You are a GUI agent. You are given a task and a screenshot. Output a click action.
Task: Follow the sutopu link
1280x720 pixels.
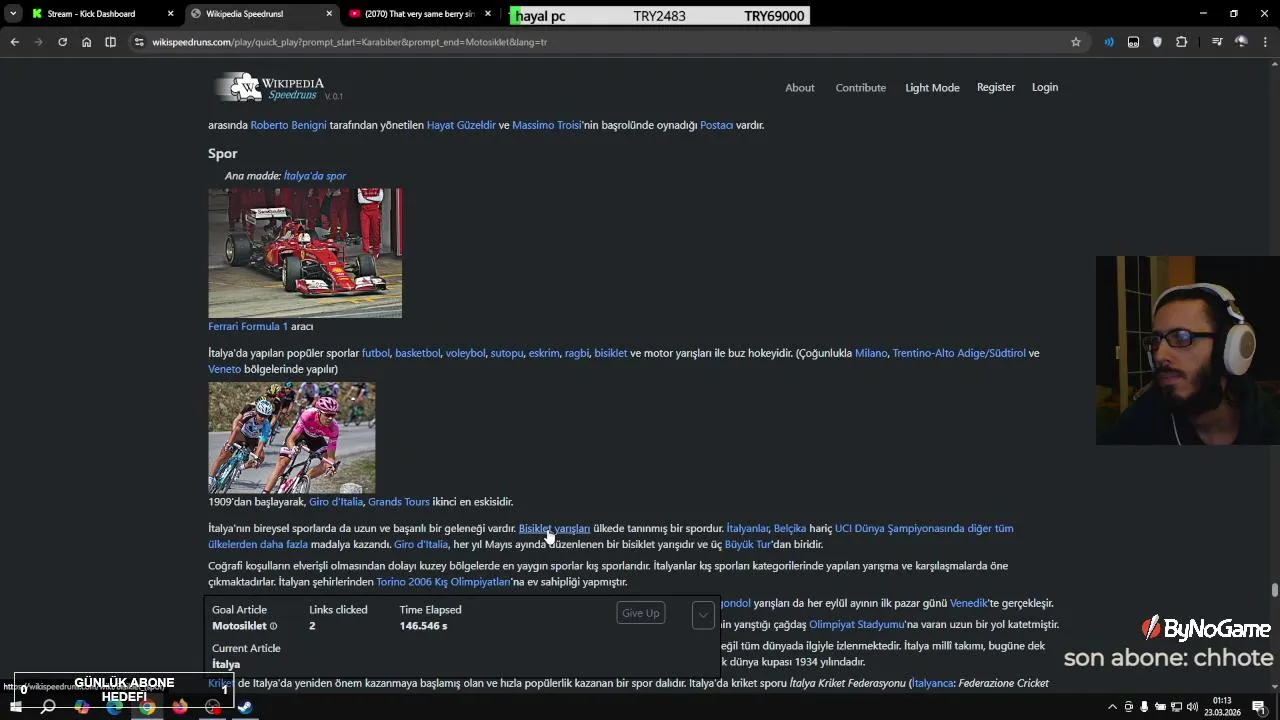[x=507, y=353]
